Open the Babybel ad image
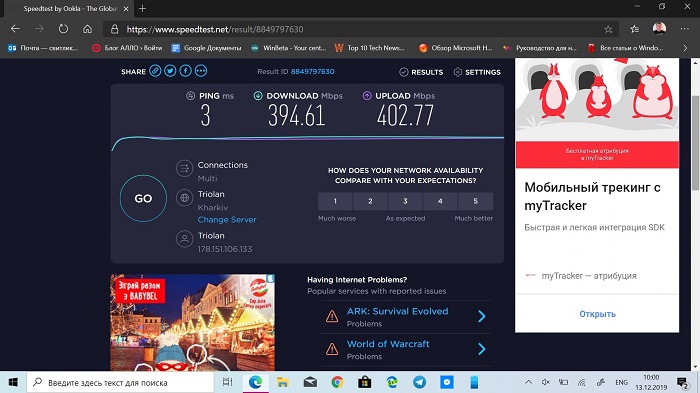The height and width of the screenshot is (393, 700). tap(192, 322)
